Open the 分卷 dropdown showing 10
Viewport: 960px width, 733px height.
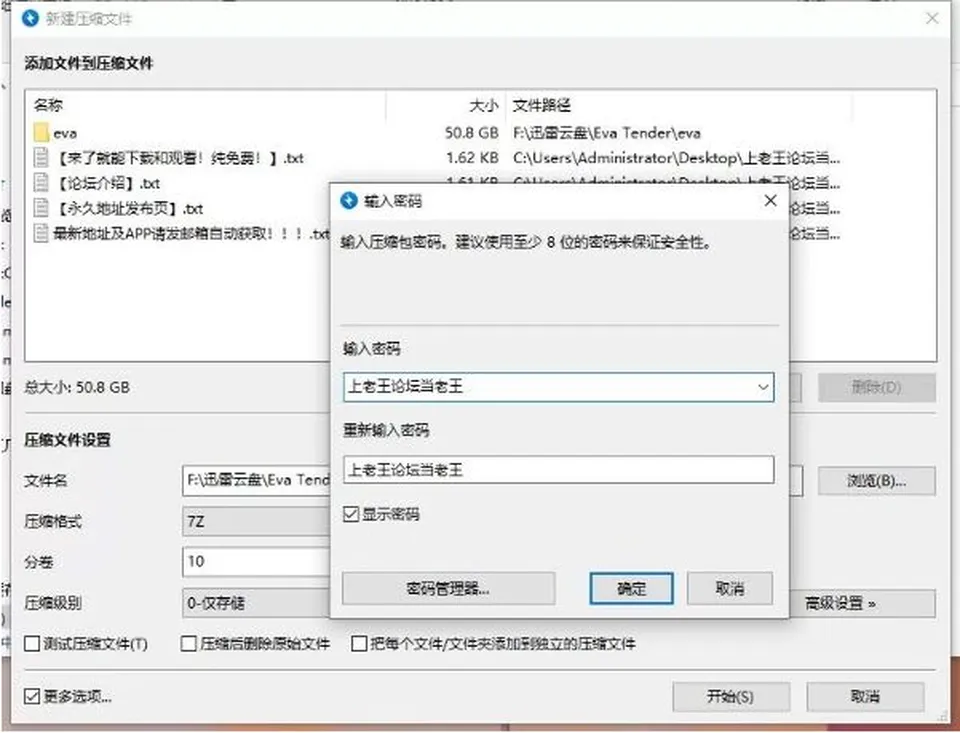(x=256, y=562)
